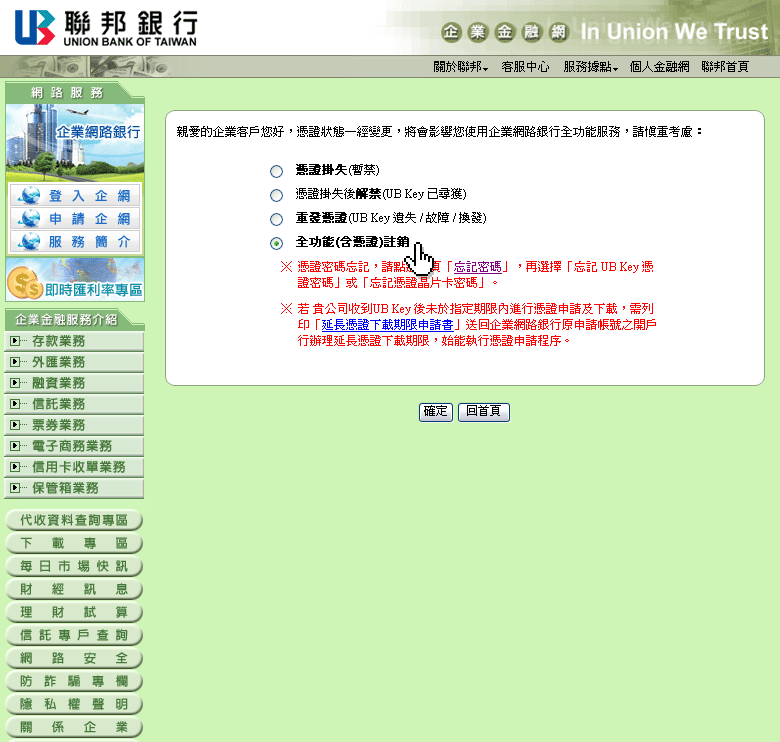
Task: Expand the 外匯業務 arrow icon
Action: pyautogui.click(x=15, y=362)
